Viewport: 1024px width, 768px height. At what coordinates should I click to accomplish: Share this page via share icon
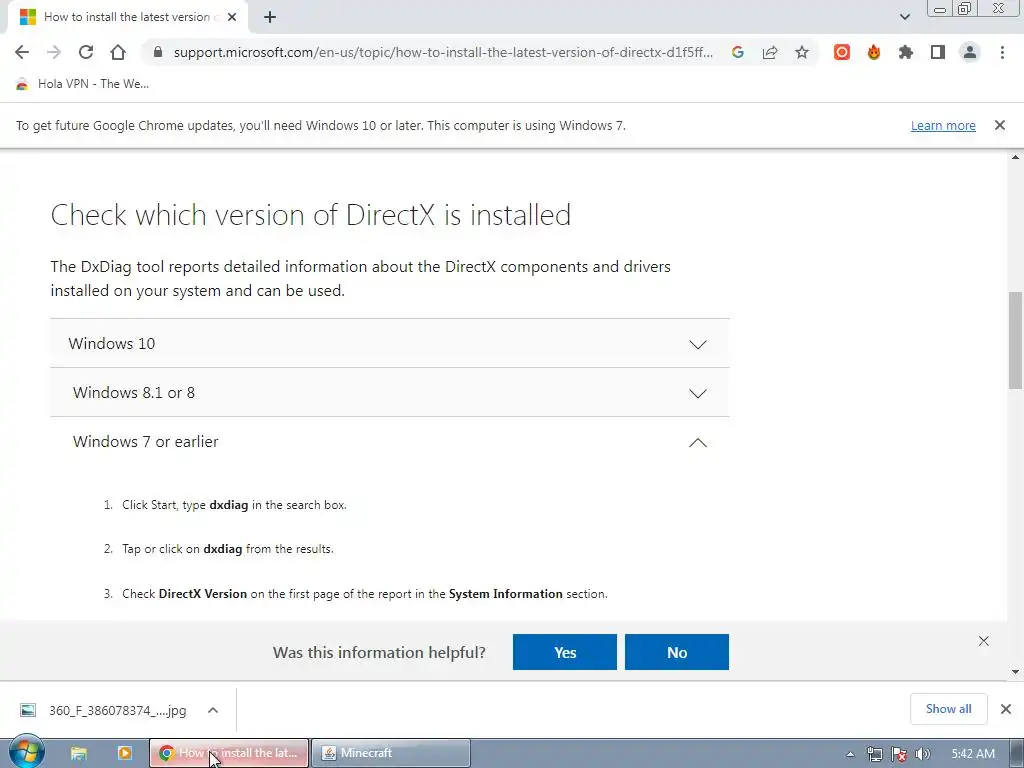click(770, 52)
